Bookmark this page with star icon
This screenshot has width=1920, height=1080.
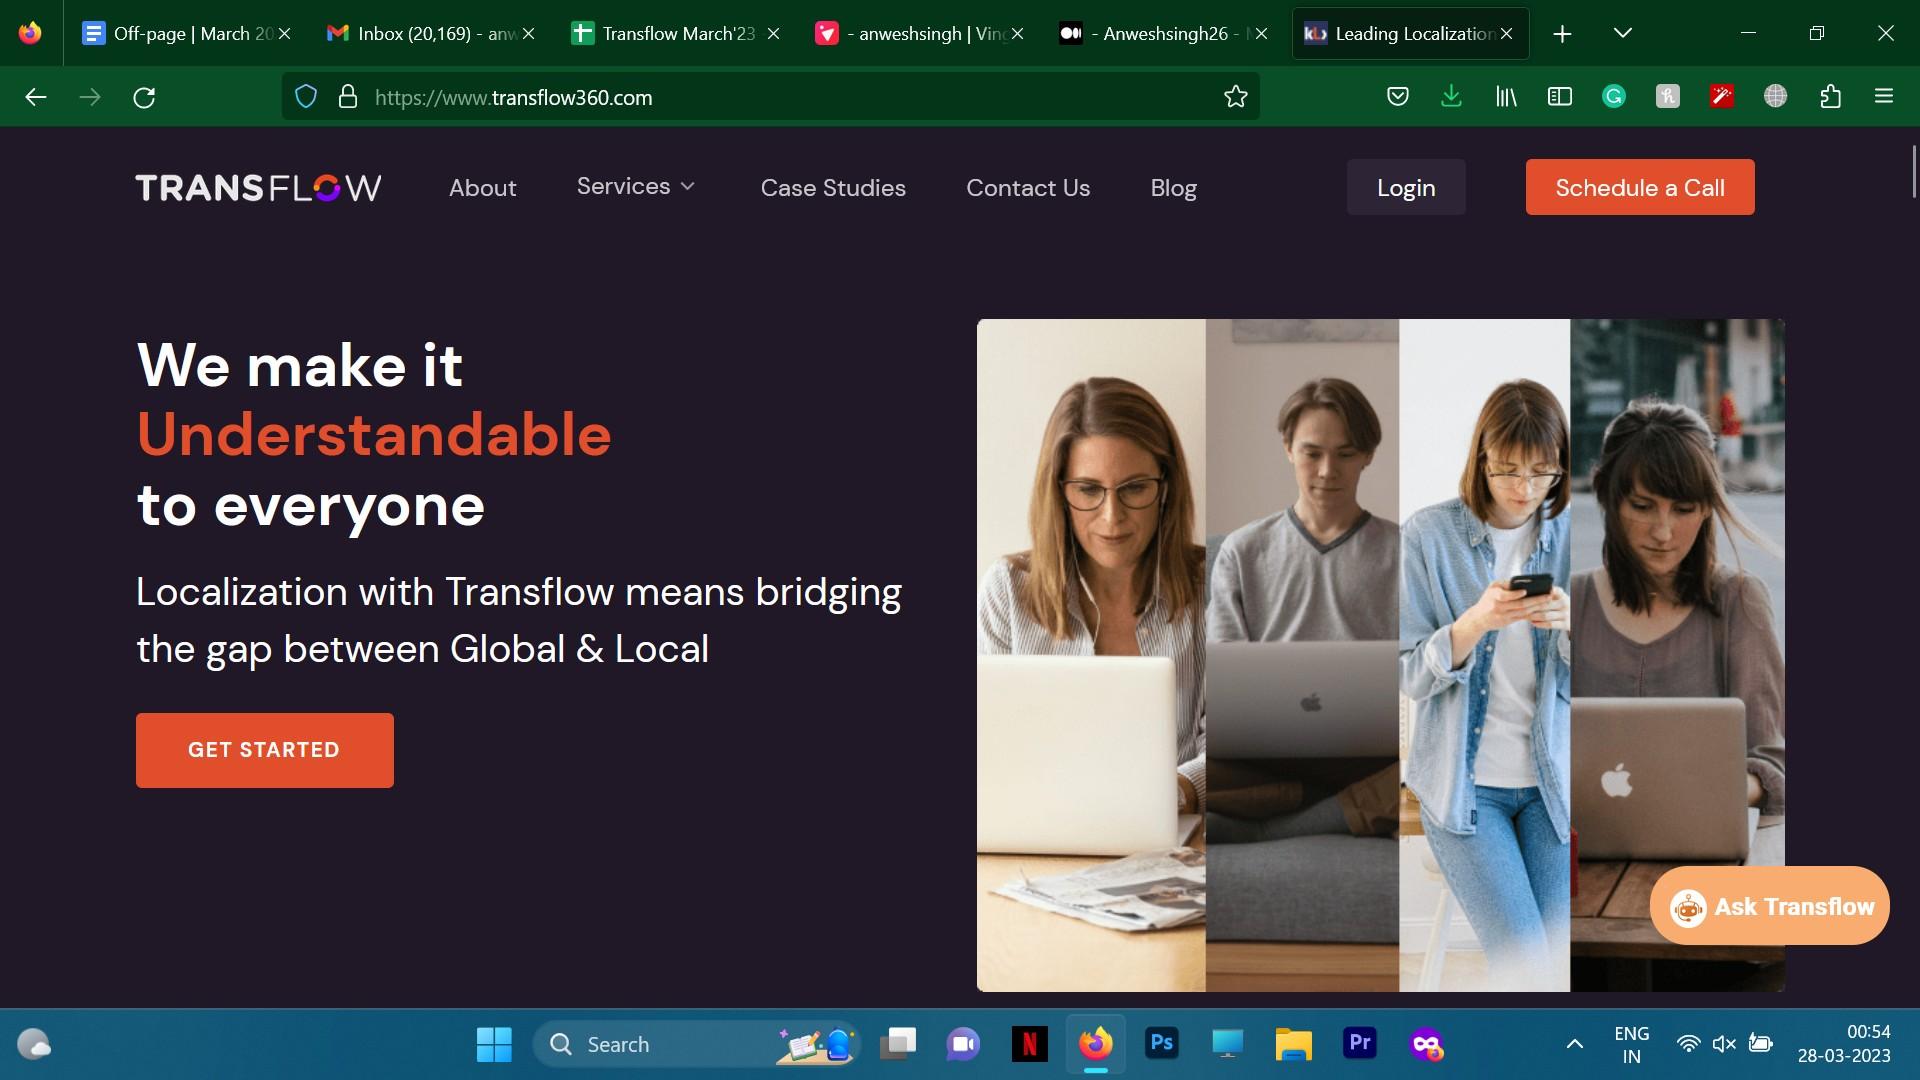(1236, 97)
